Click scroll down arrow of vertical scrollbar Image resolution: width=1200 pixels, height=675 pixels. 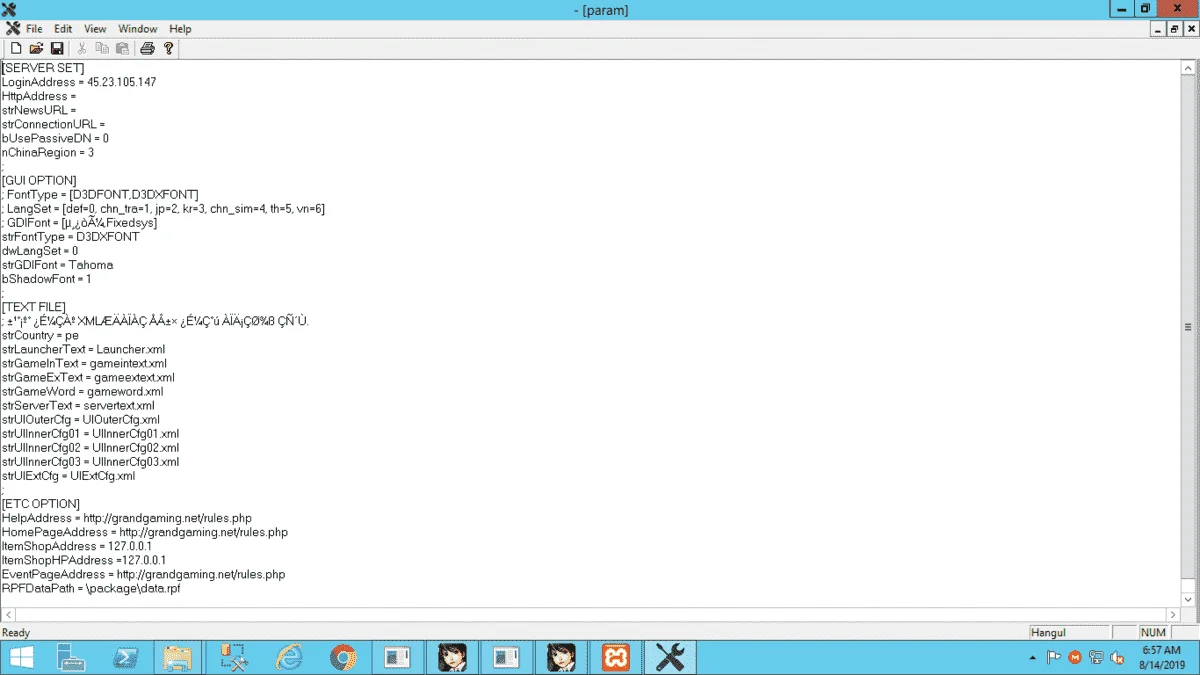(1188, 599)
